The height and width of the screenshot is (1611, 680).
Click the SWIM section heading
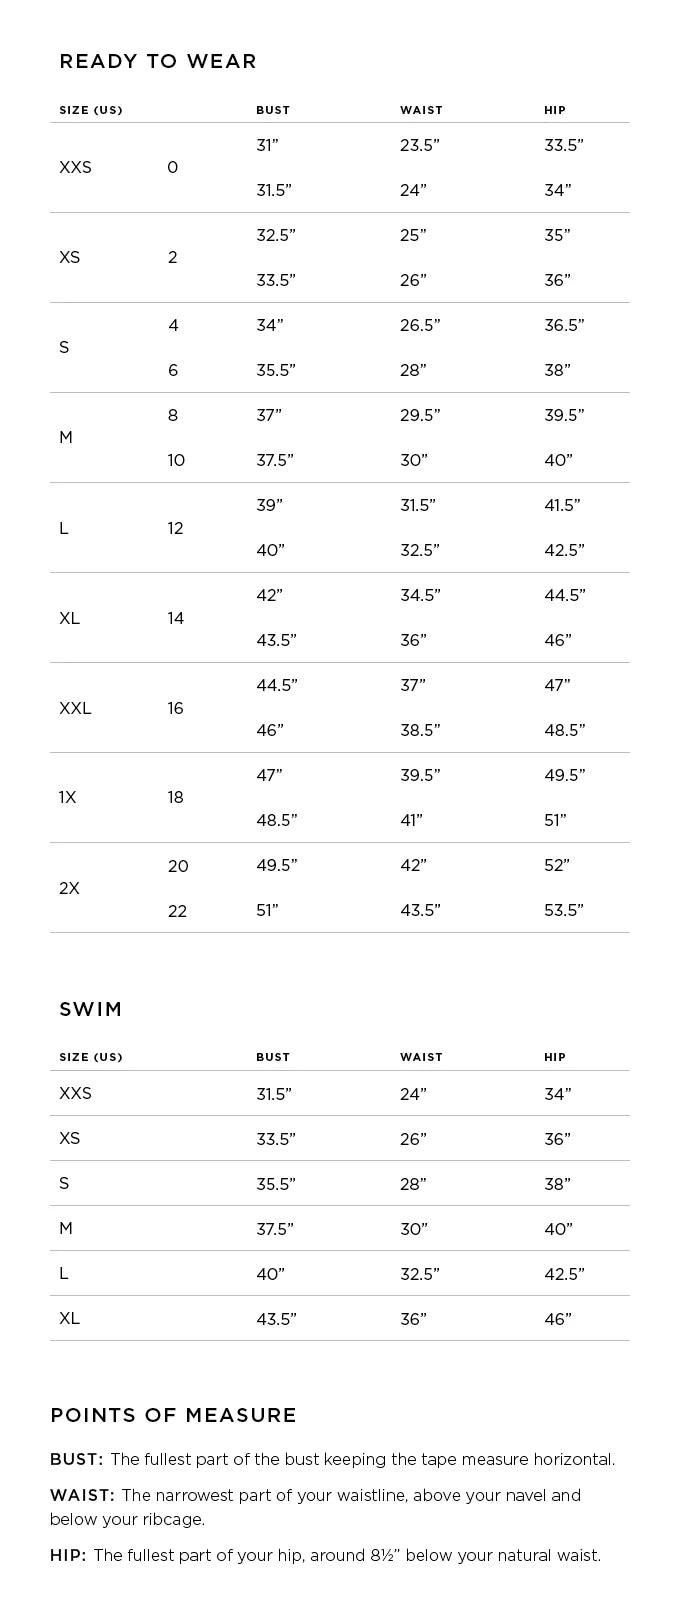91,1009
